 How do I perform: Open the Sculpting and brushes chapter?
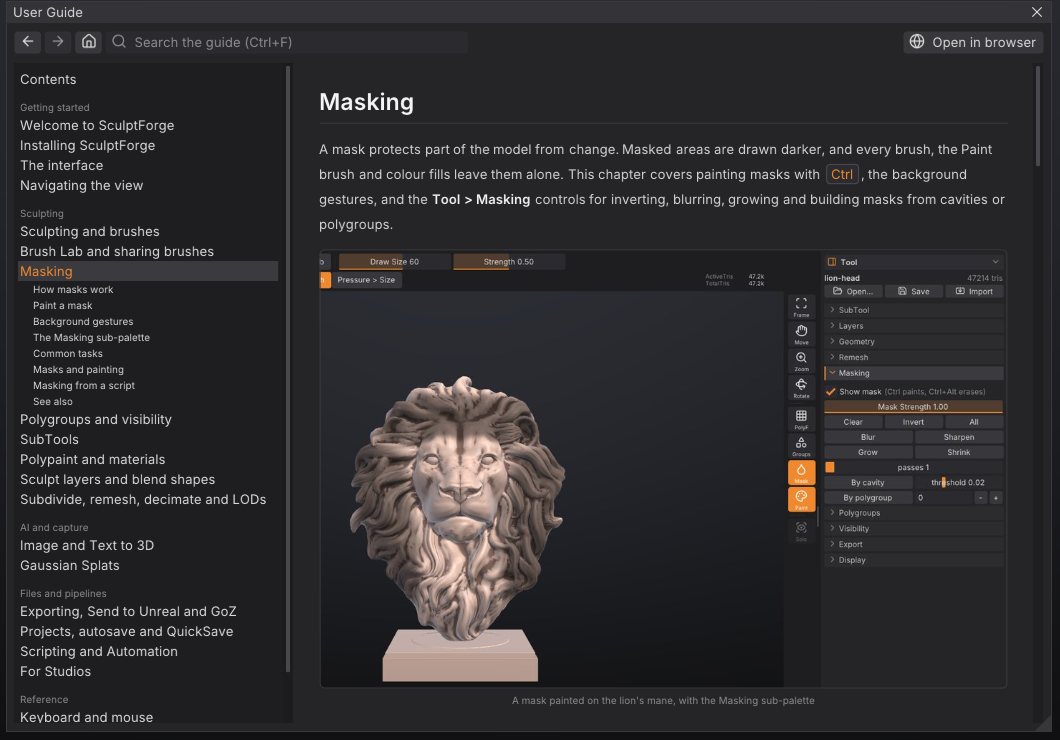coord(89,231)
